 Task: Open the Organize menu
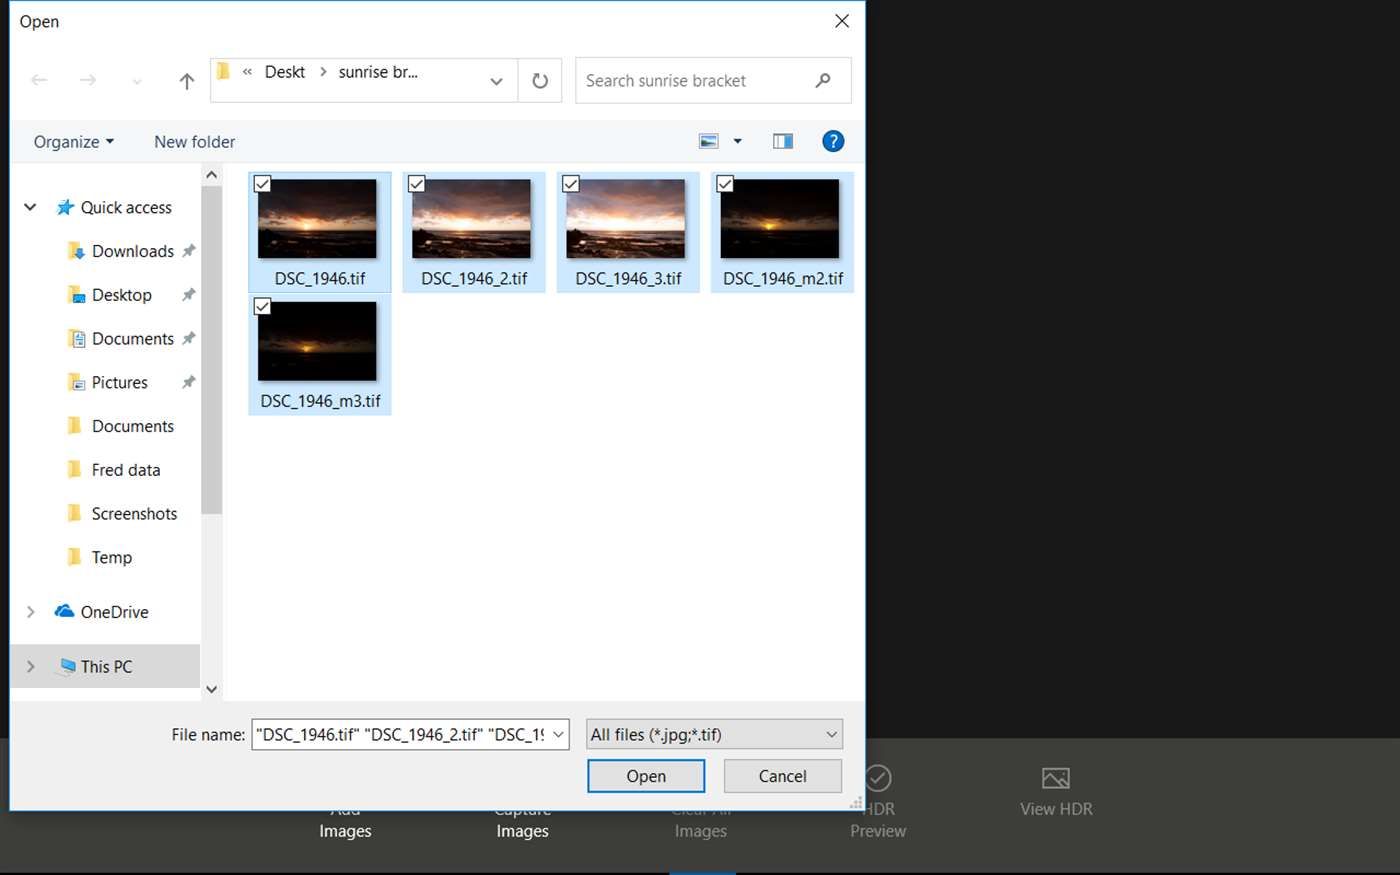coord(74,142)
